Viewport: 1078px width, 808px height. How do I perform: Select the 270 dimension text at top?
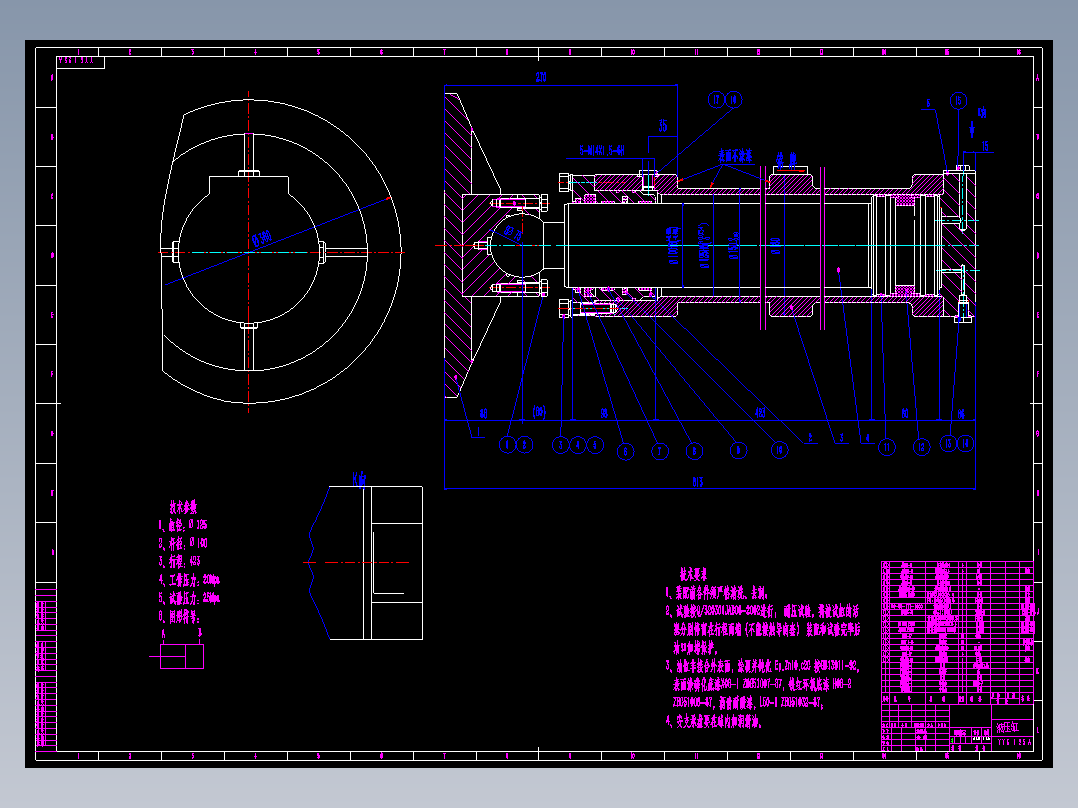[x=541, y=78]
